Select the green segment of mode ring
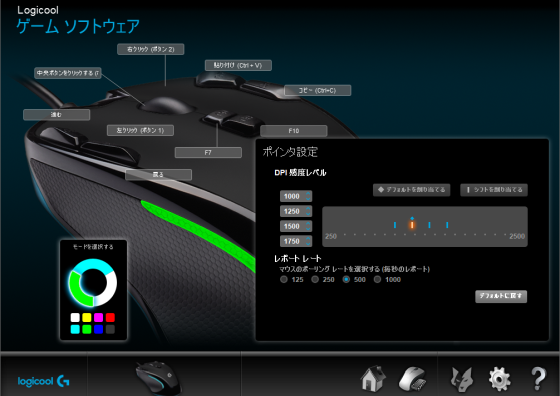Screen dimensions: 560x396 click(77, 291)
